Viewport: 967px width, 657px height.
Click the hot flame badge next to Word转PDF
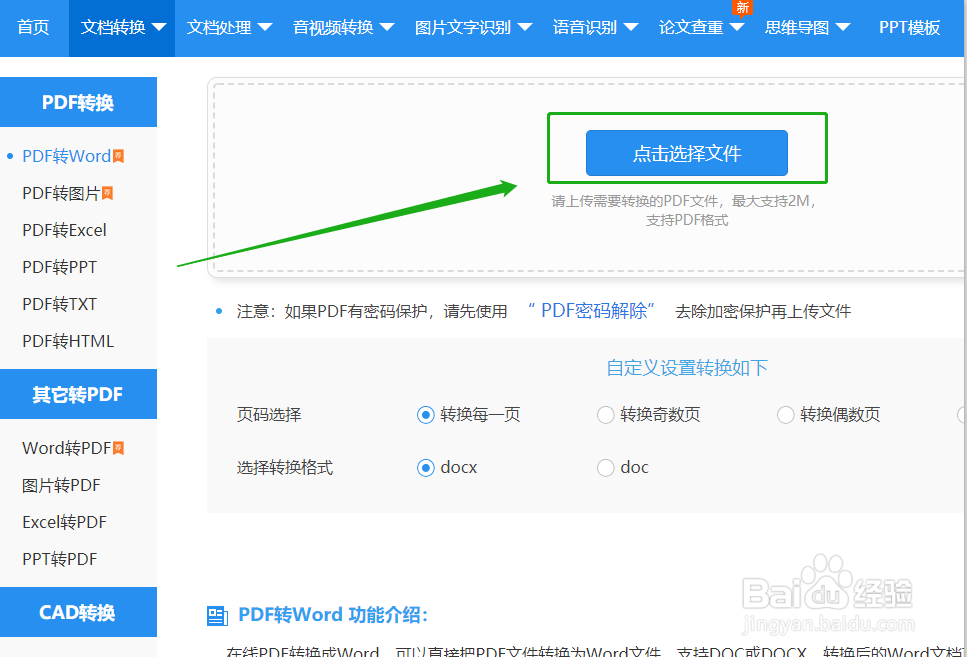pyautogui.click(x=120, y=446)
